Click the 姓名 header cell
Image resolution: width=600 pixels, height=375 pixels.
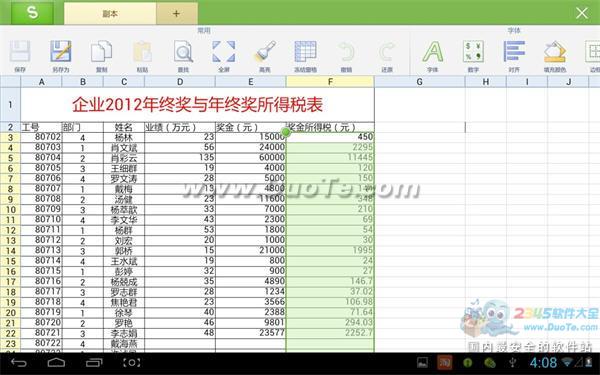click(x=124, y=127)
